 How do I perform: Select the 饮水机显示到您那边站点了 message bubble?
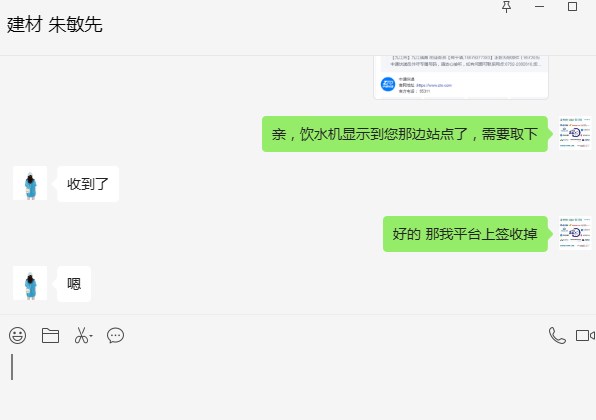pyautogui.click(x=405, y=134)
